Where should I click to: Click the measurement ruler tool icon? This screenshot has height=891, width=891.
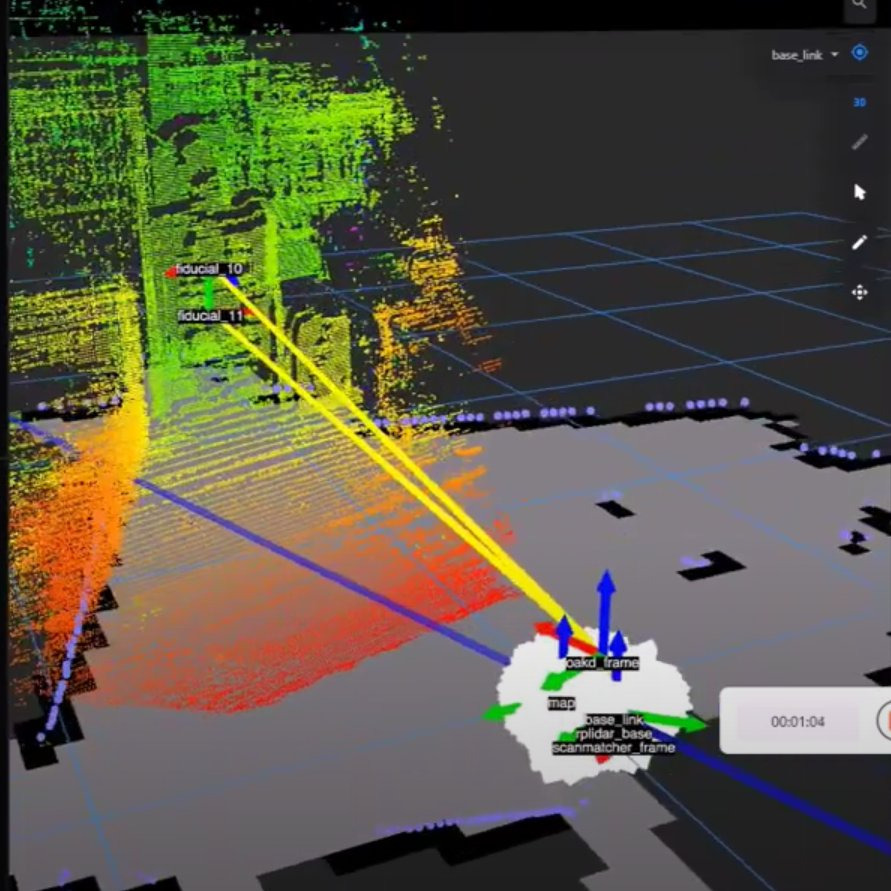pos(860,140)
